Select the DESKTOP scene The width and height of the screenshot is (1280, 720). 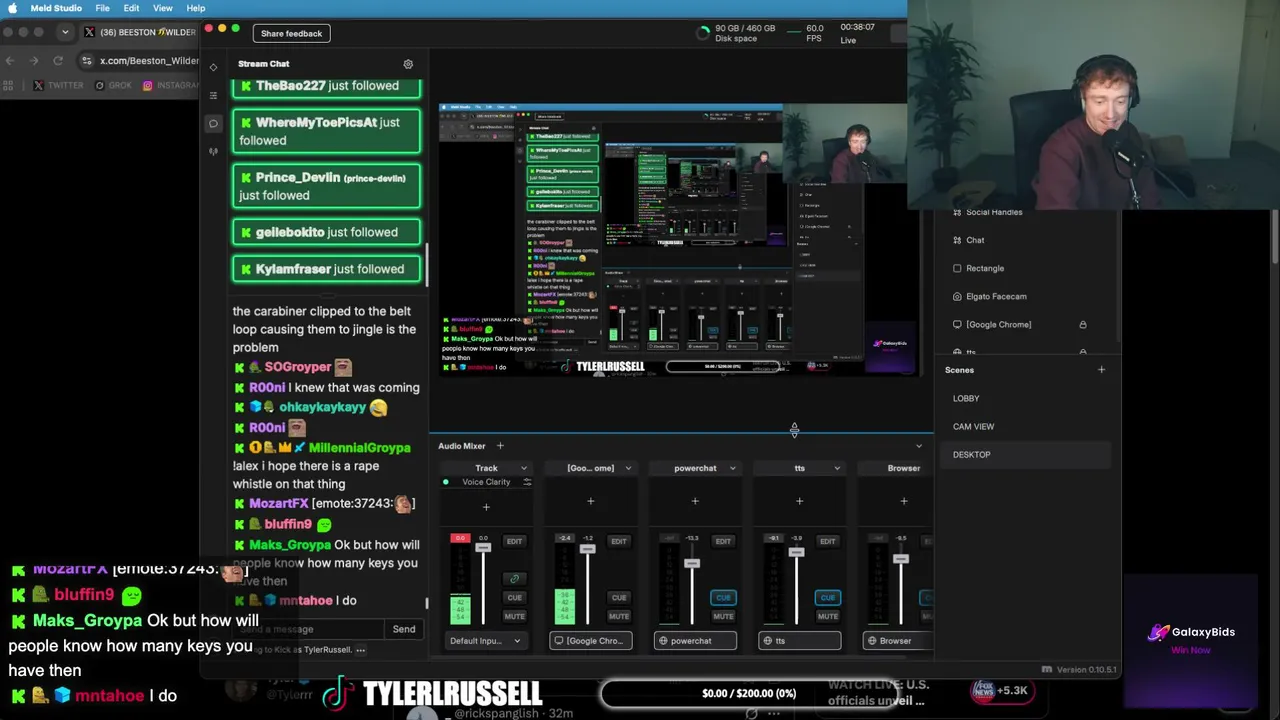pyautogui.click(x=1027, y=454)
